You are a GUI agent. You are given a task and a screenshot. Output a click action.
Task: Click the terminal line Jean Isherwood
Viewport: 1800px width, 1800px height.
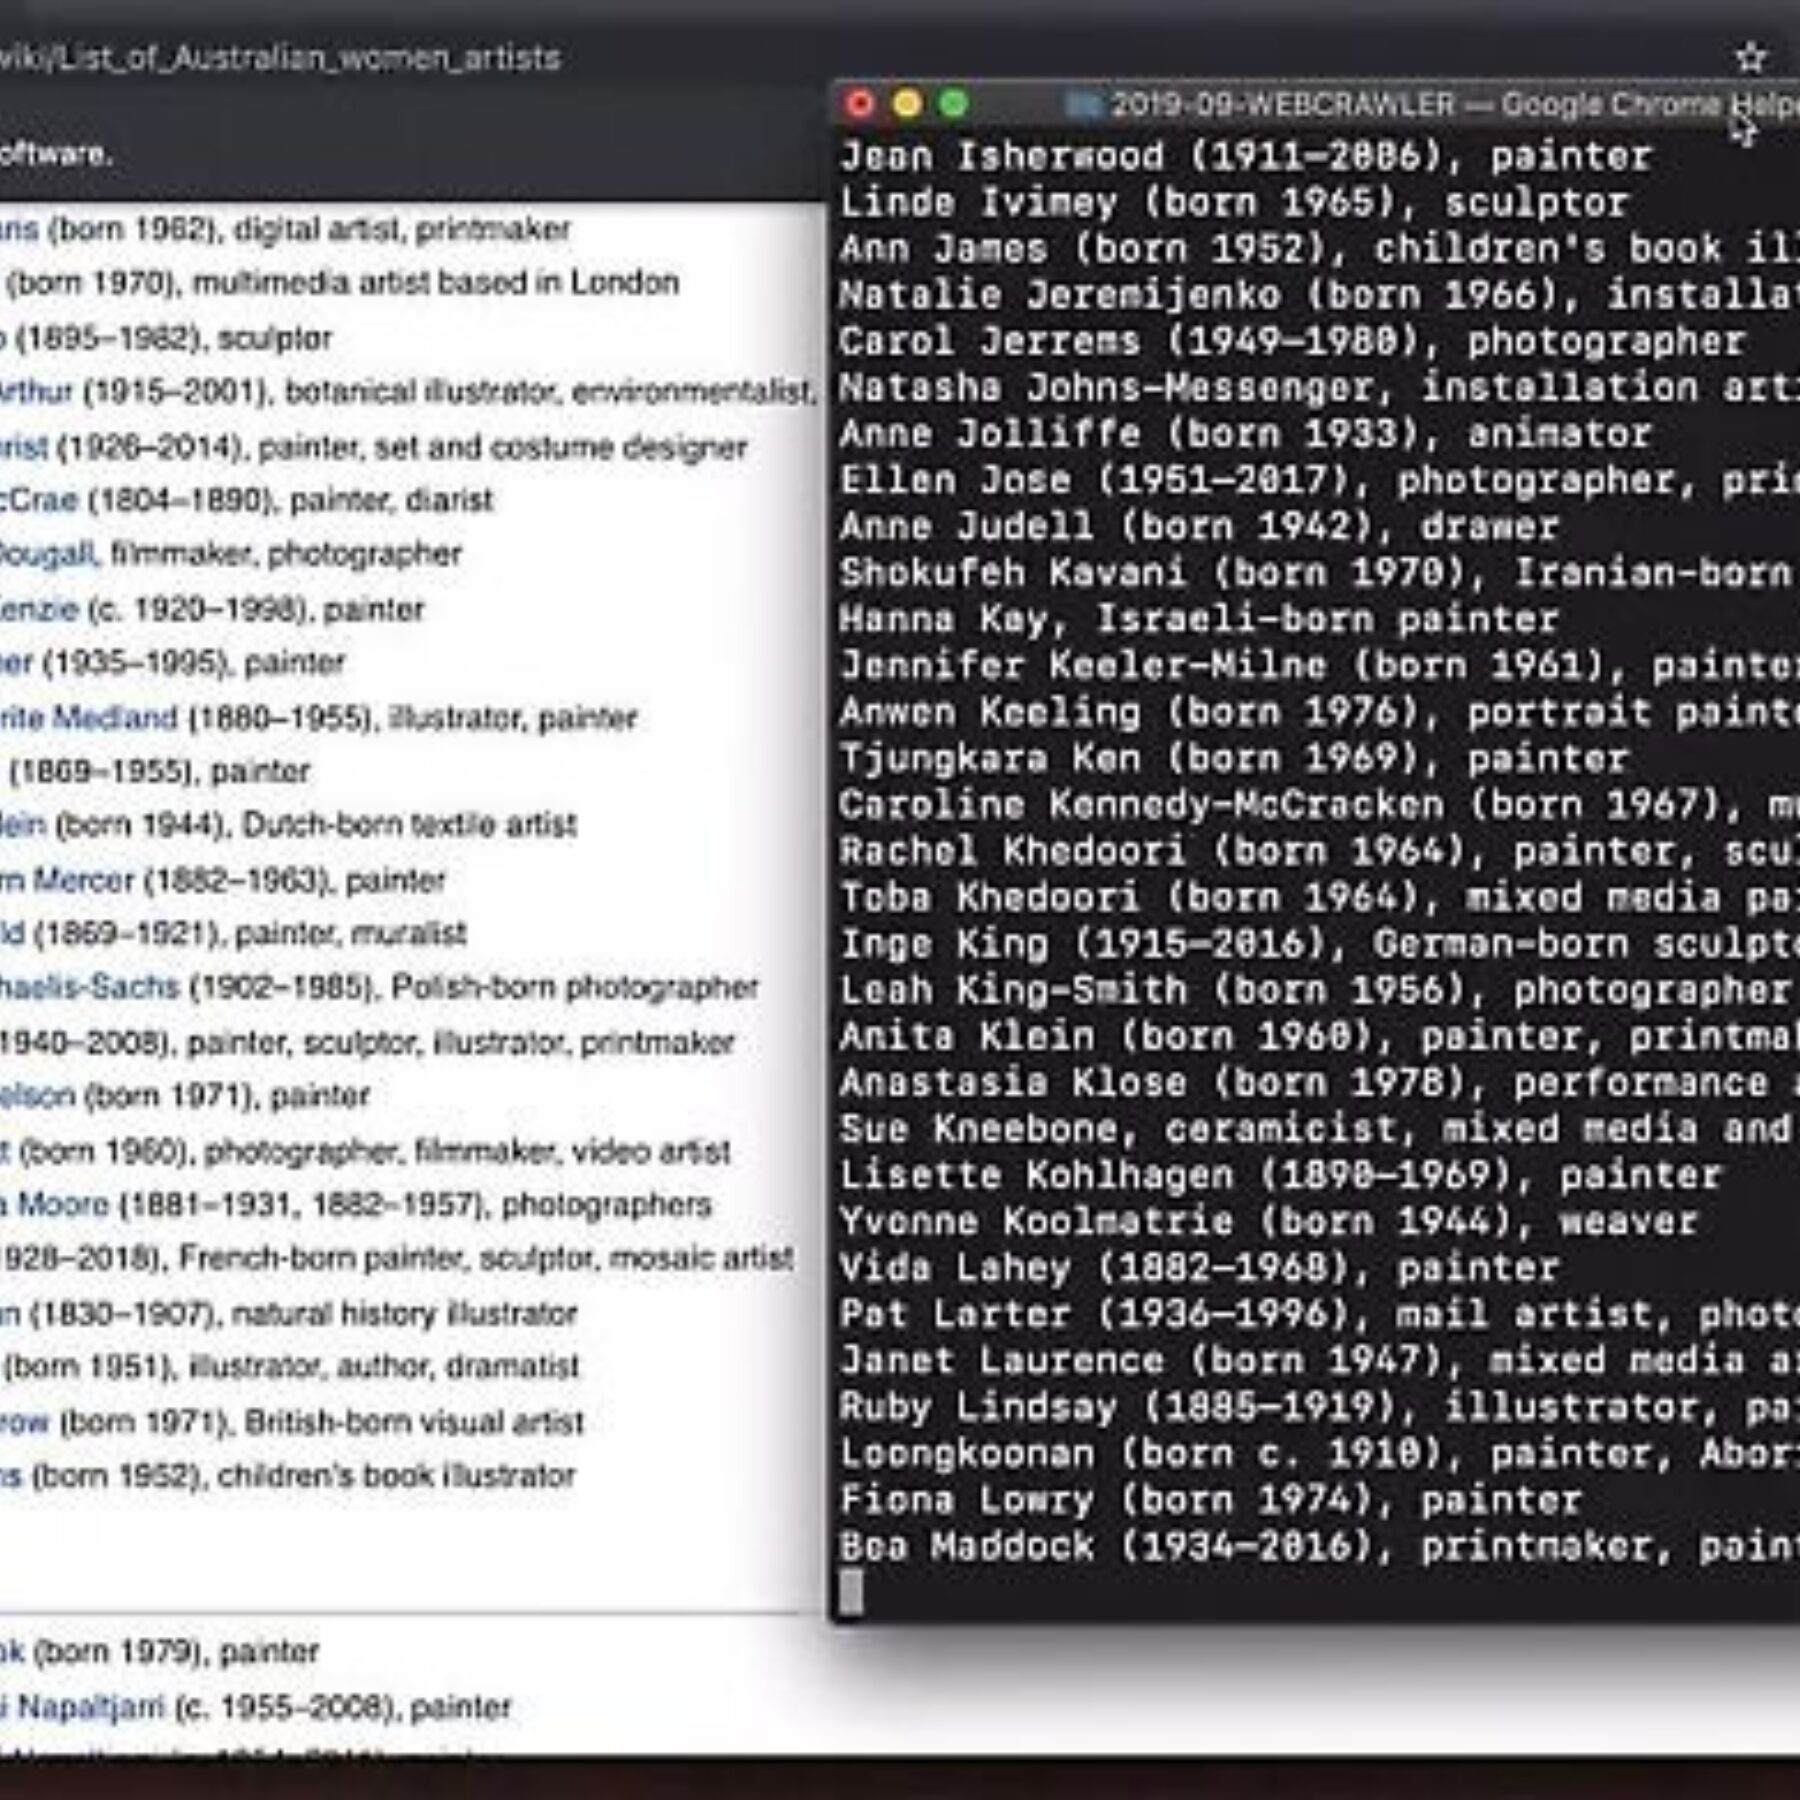point(1245,156)
